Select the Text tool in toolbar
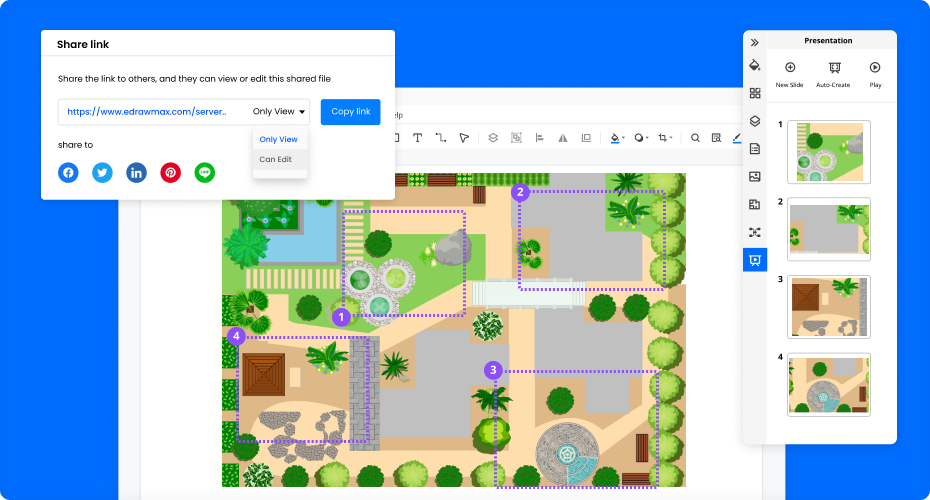This screenshot has width=930, height=500. [x=417, y=138]
